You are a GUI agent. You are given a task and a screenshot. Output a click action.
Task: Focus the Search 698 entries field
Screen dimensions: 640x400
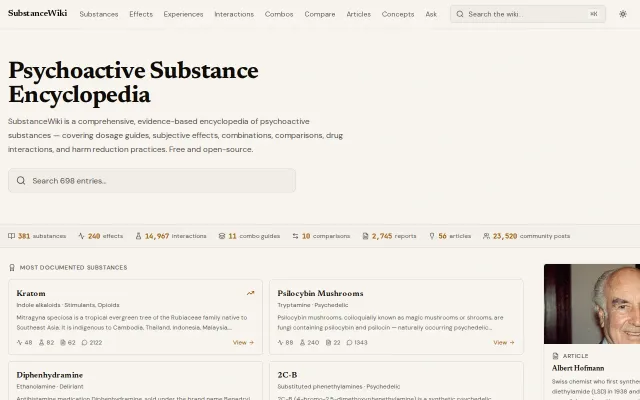[152, 180]
